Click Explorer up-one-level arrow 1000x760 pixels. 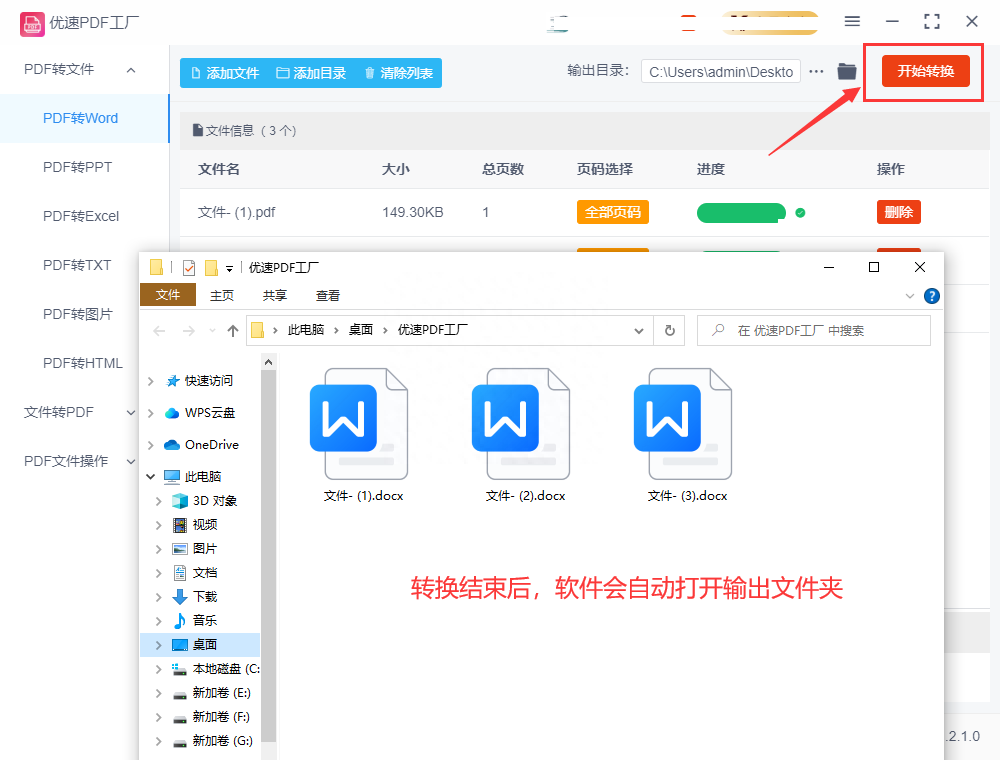point(233,330)
